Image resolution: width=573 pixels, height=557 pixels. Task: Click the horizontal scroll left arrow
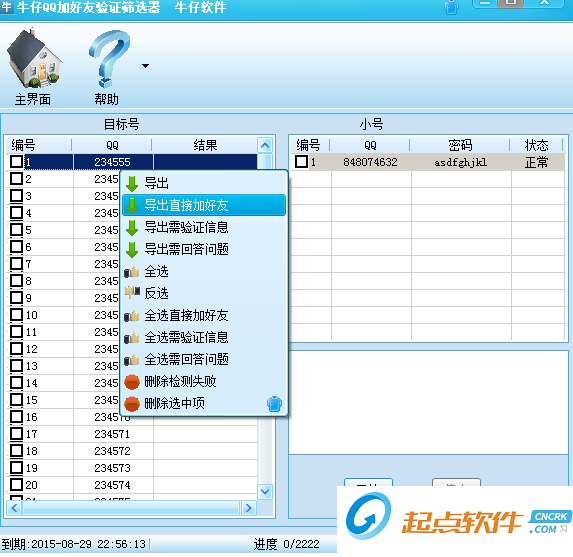click(x=14, y=508)
